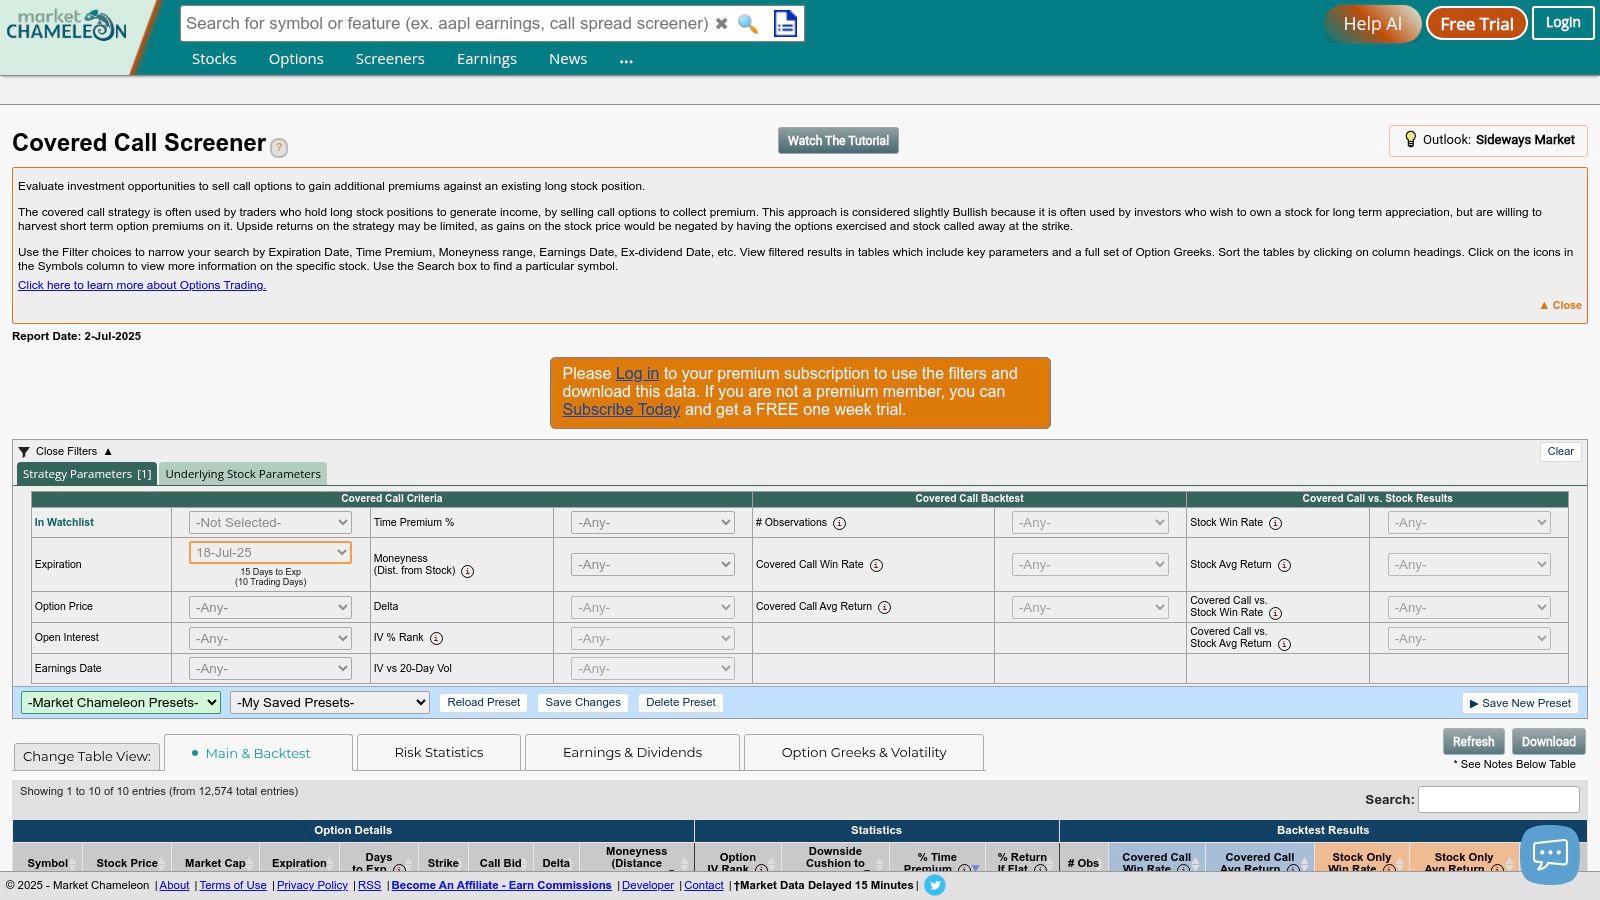
Task: Click the Subscribe Today link
Action: click(621, 410)
